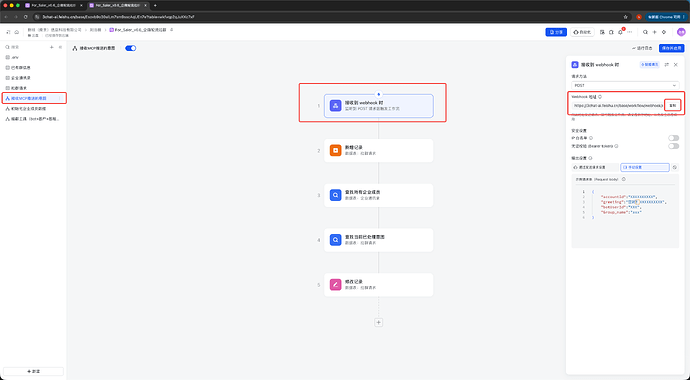Open the three-dot more menu in the top bar
Screen dimensions: 690x380
630,32
